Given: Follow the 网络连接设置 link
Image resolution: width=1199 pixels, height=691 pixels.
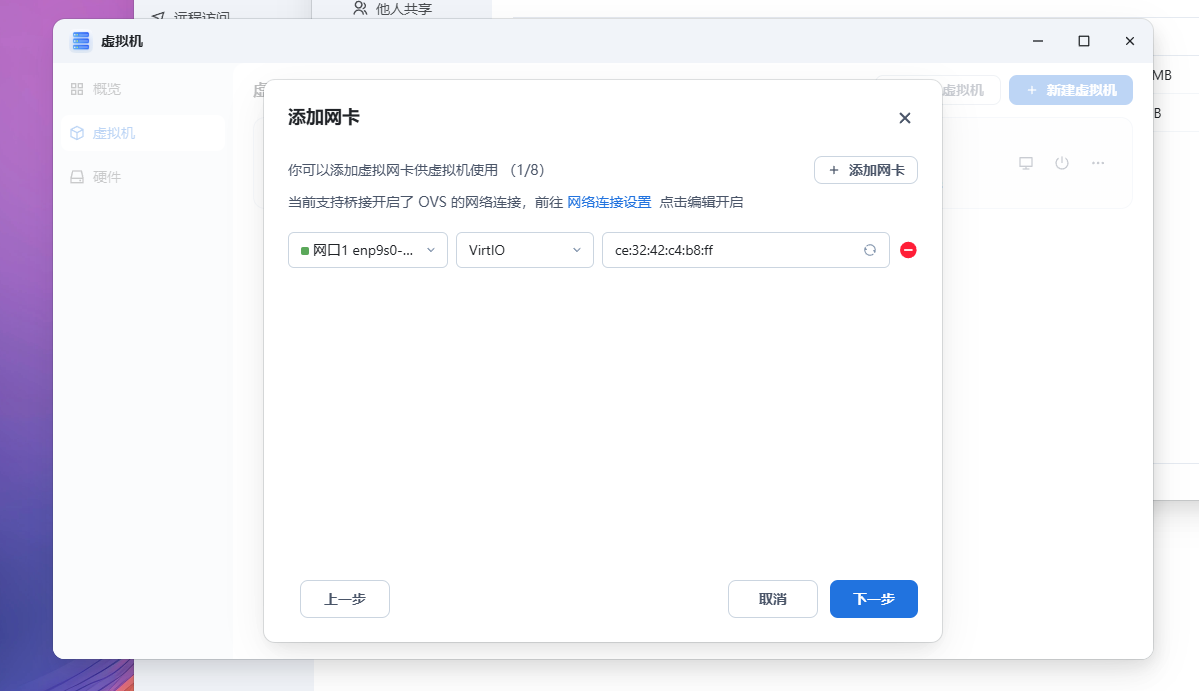Looking at the screenshot, I should (609, 202).
